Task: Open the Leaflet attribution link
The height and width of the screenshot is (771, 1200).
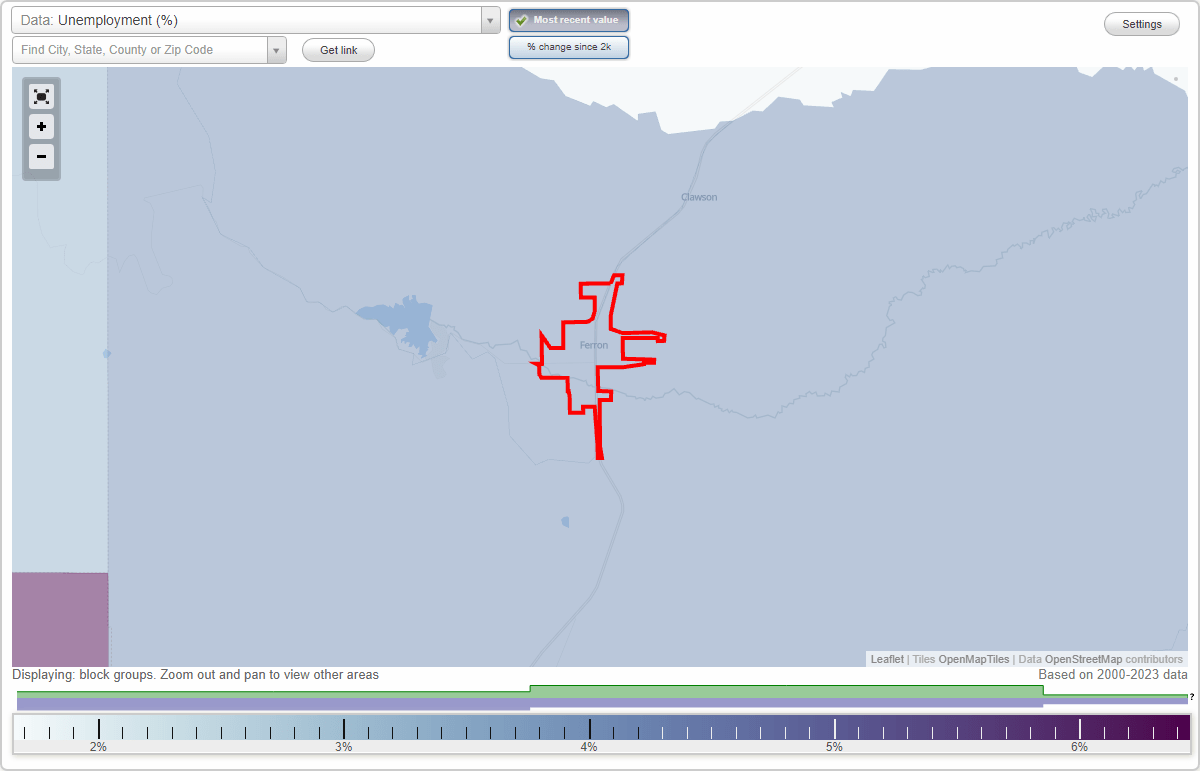Action: pyautogui.click(x=887, y=660)
